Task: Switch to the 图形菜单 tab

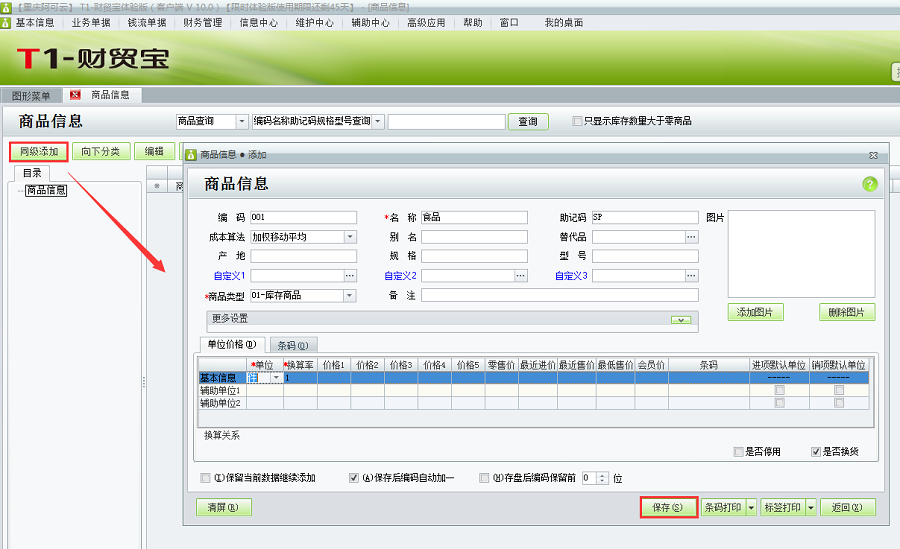Action: (x=31, y=95)
